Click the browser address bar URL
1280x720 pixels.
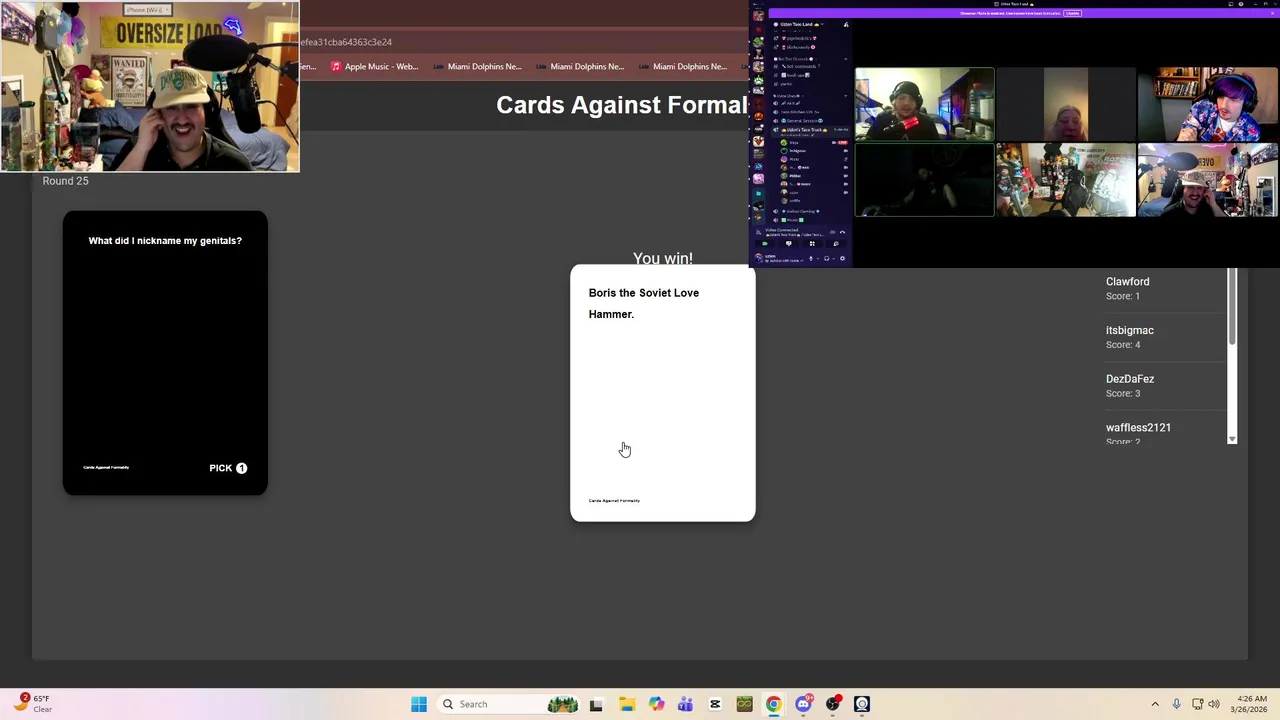click(346, 42)
